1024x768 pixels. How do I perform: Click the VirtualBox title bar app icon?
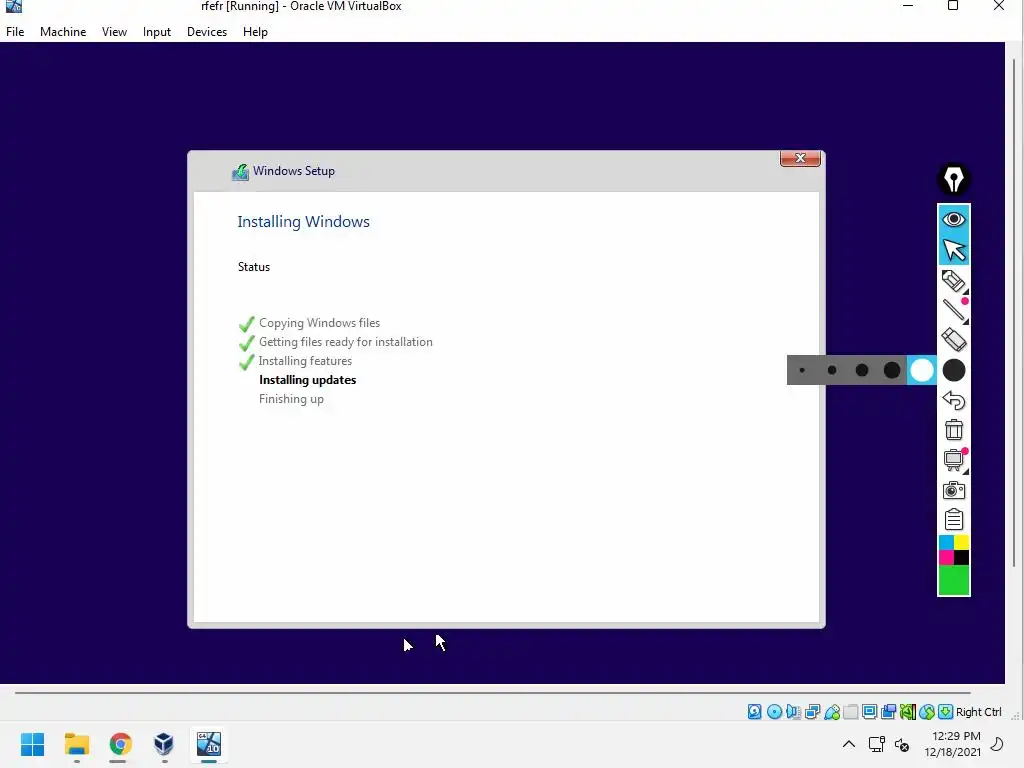[14, 7]
